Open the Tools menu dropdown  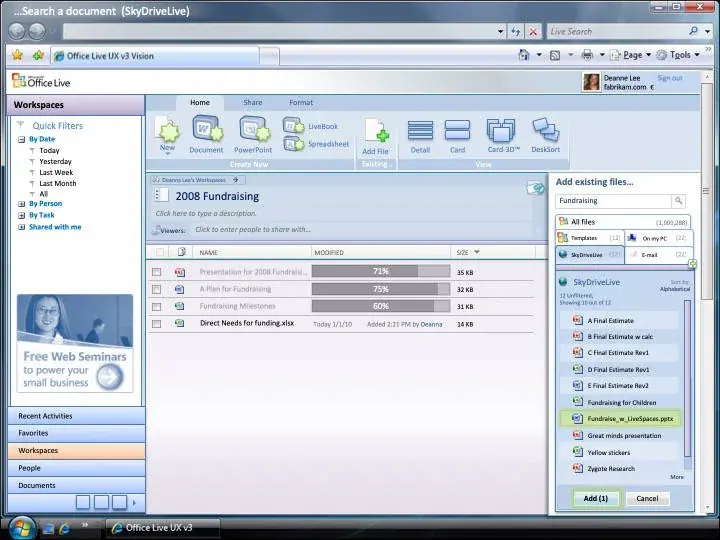point(697,55)
